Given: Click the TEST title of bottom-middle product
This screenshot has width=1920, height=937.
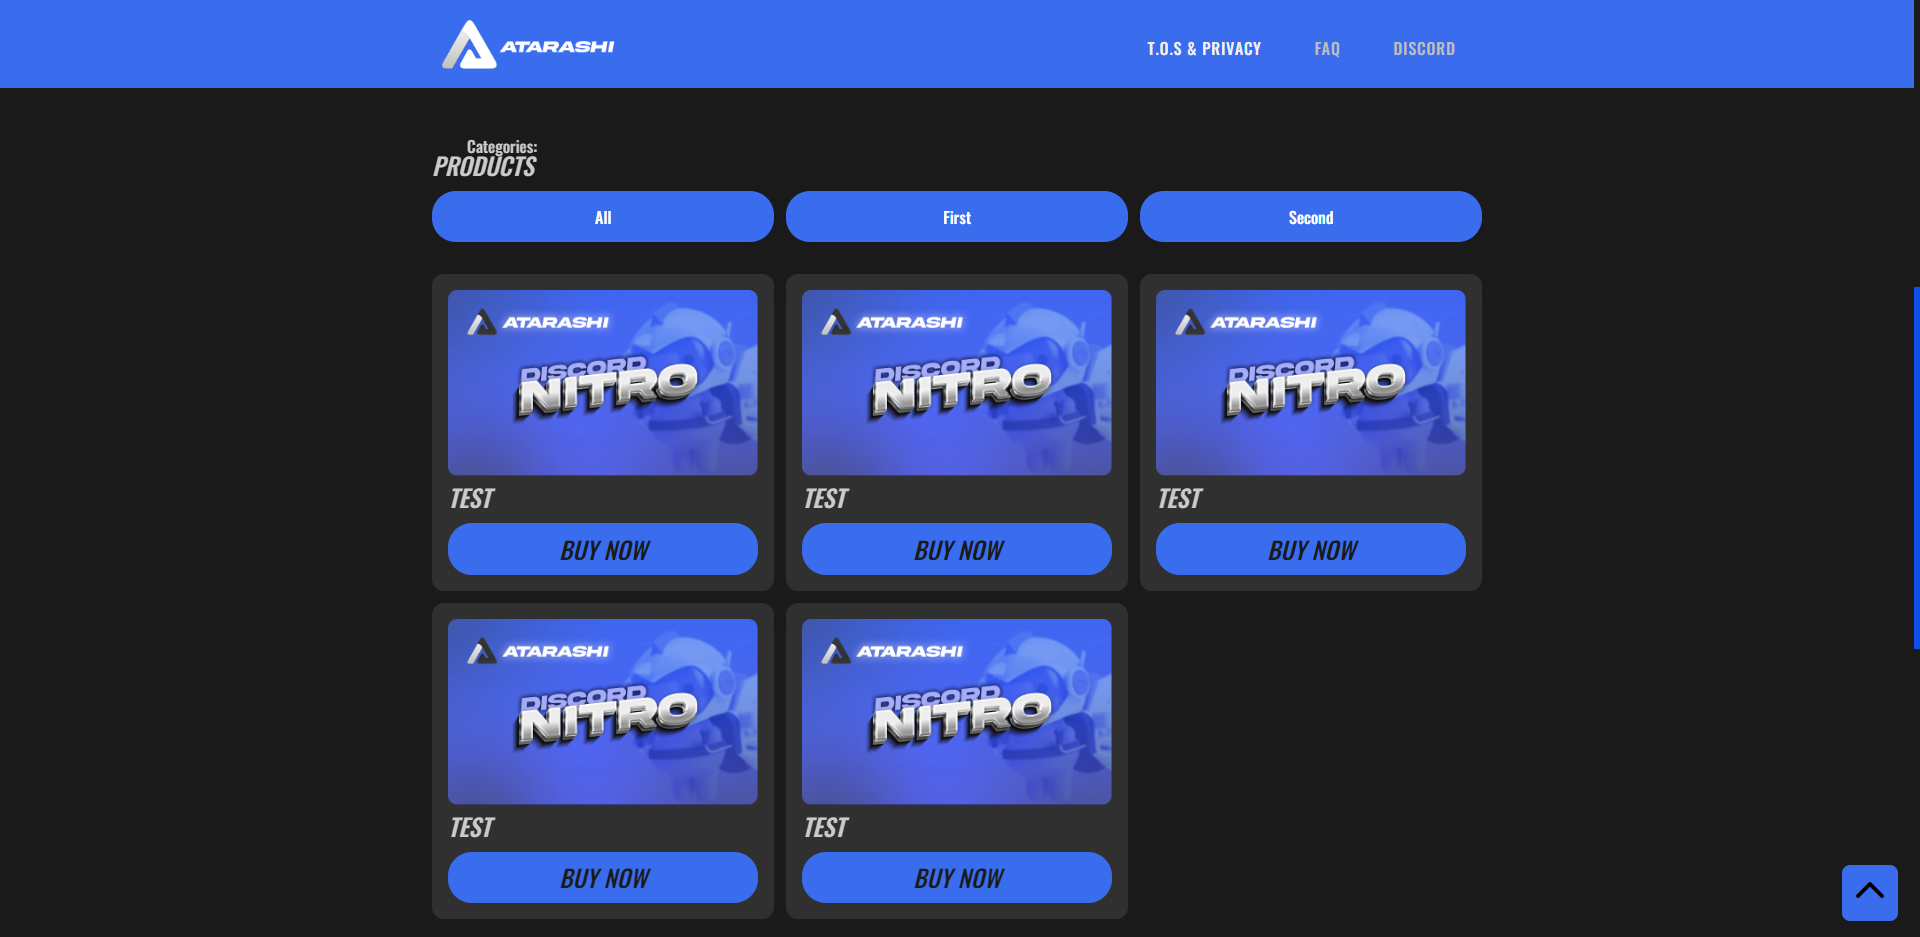Looking at the screenshot, I should (826, 827).
